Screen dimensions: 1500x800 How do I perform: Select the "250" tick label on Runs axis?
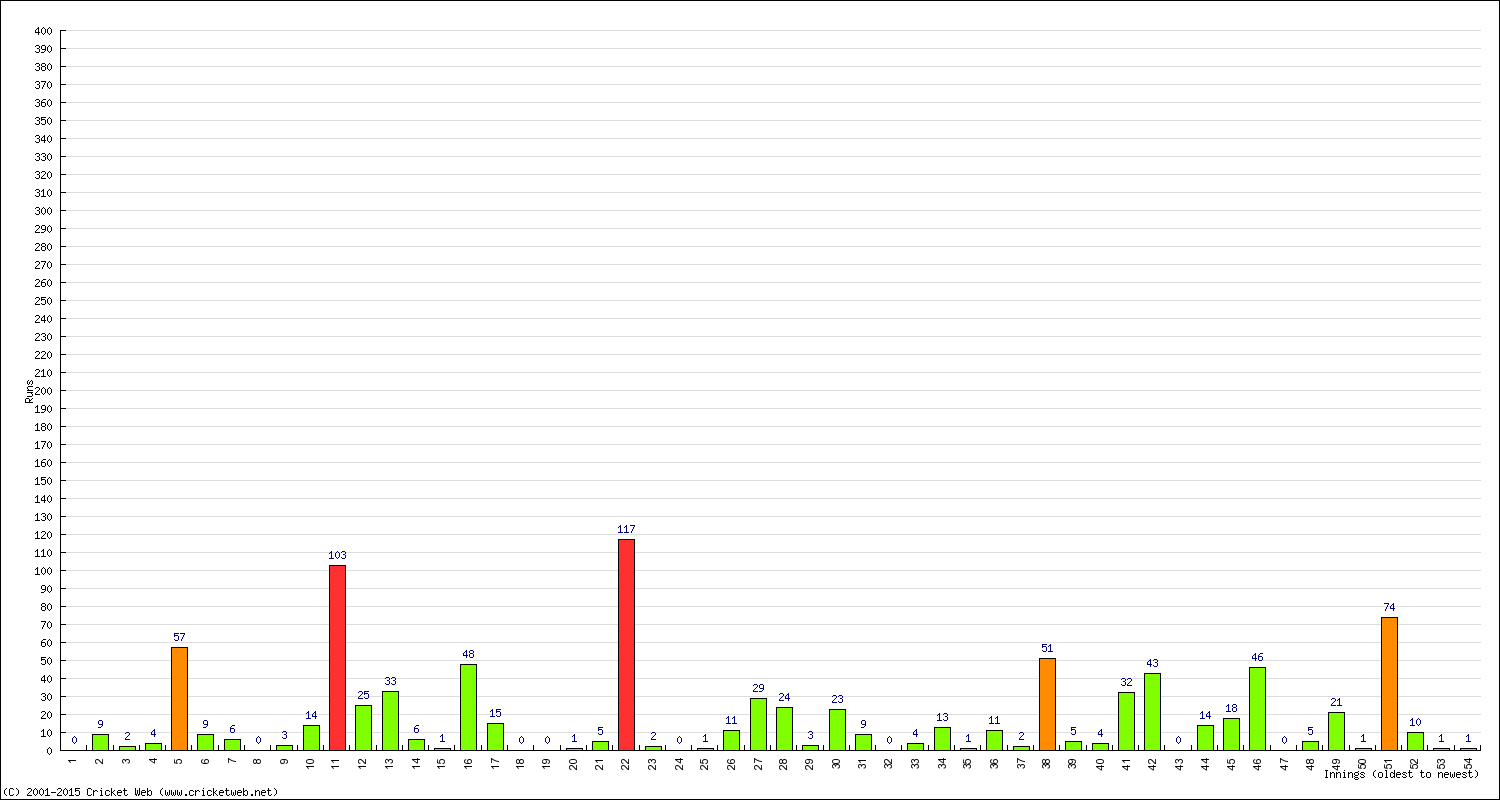pyautogui.click(x=42, y=301)
